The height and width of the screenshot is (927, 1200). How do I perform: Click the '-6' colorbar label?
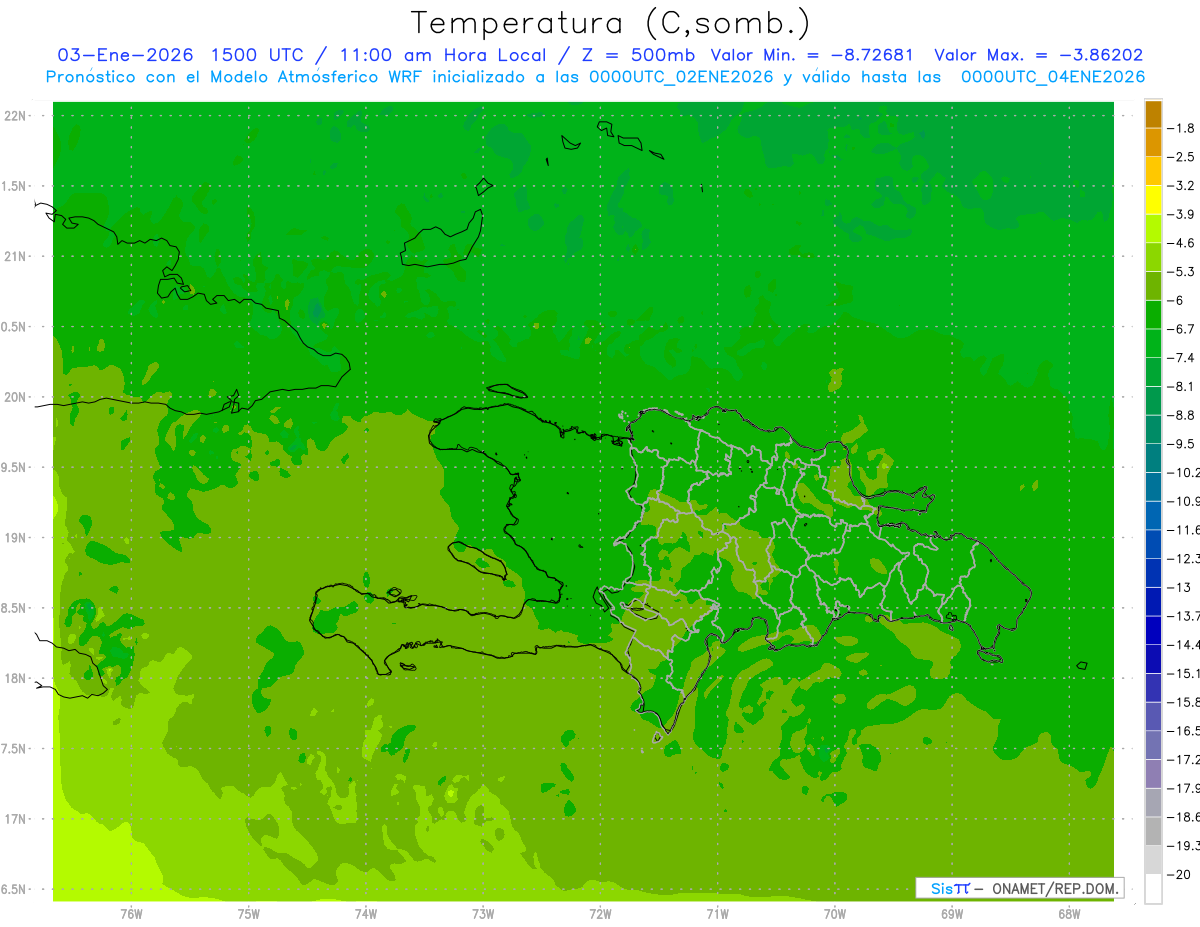point(1178,300)
